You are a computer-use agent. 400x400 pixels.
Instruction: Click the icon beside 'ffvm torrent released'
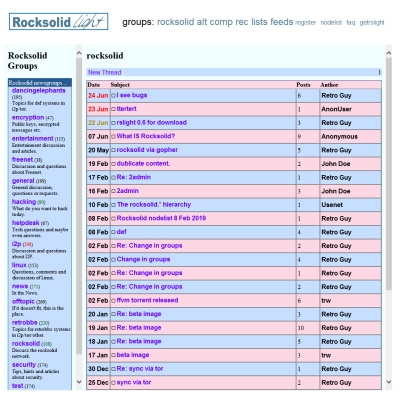tap(113, 300)
